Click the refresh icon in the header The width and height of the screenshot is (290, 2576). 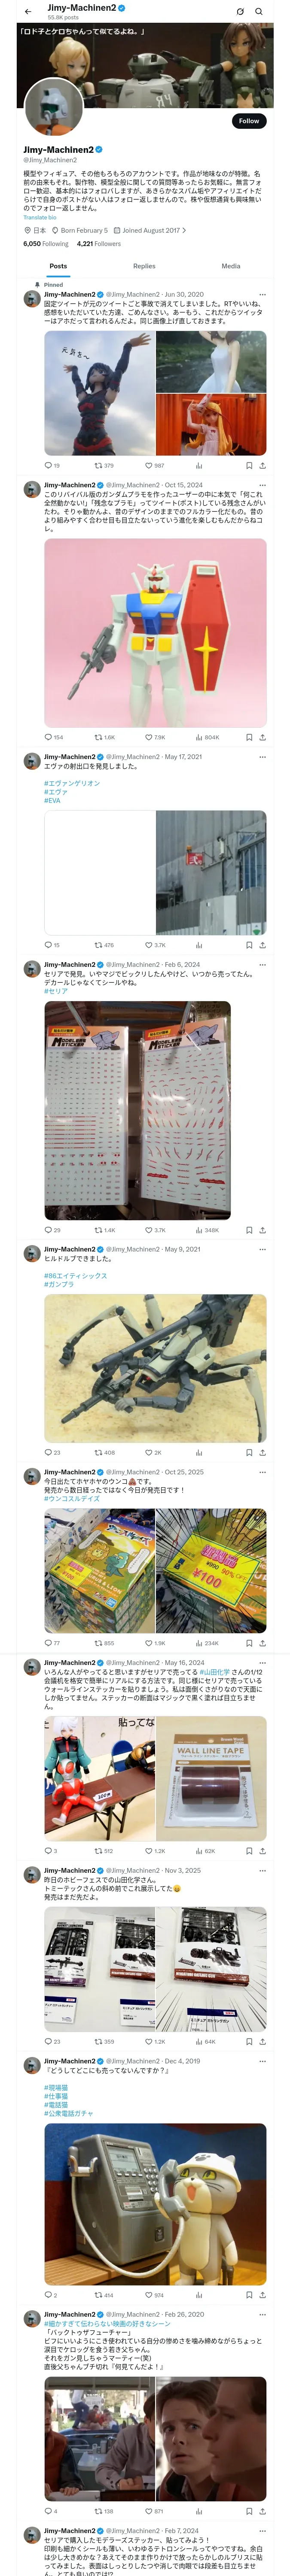240,11
